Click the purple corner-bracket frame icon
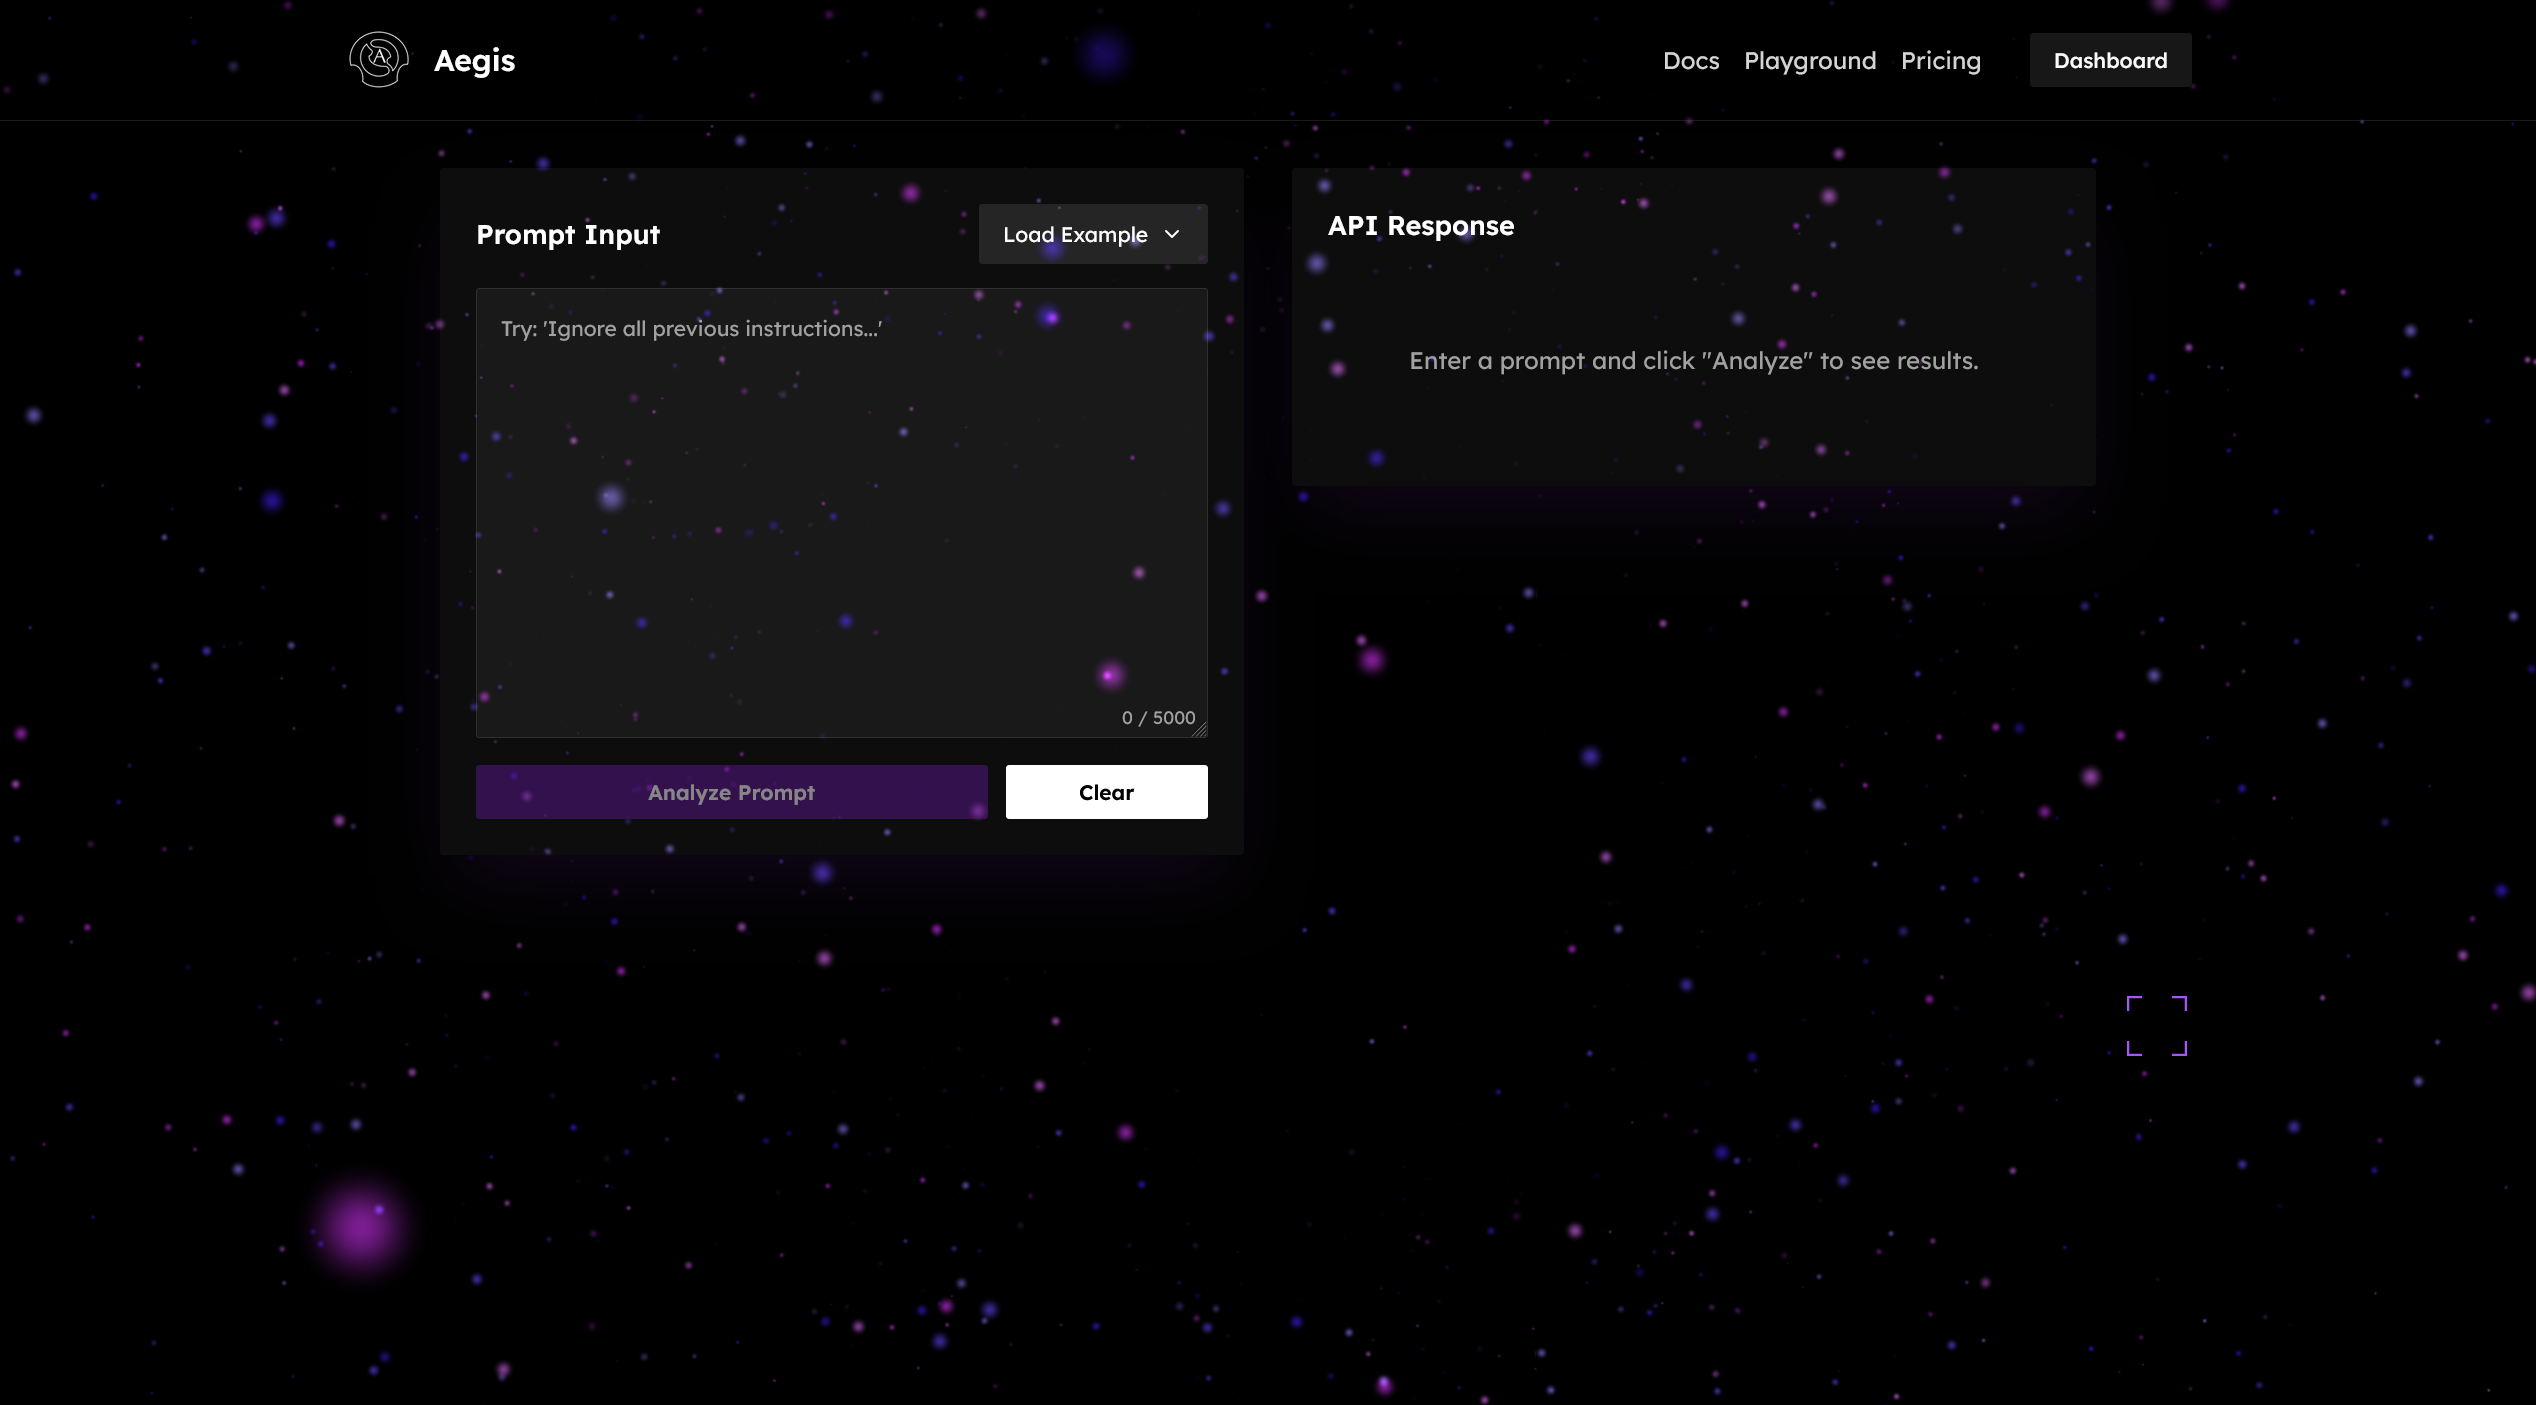Screen dimensions: 2536x1405 (x=2156, y=1025)
